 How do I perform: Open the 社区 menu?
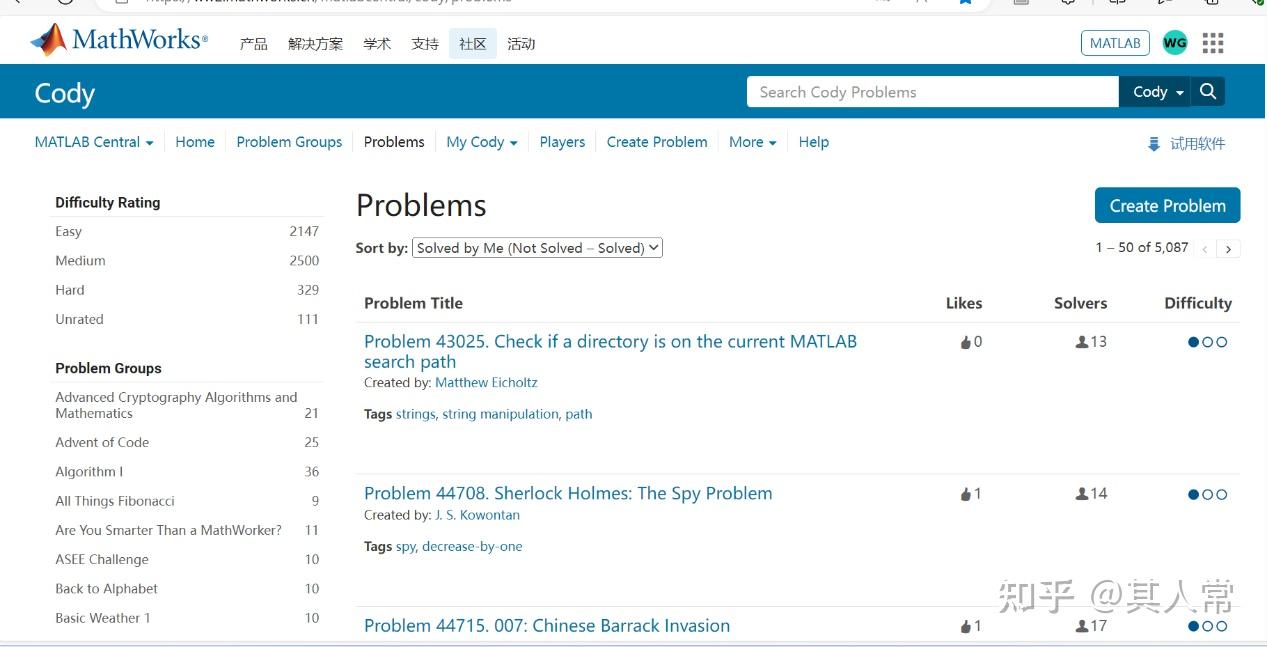click(x=473, y=44)
